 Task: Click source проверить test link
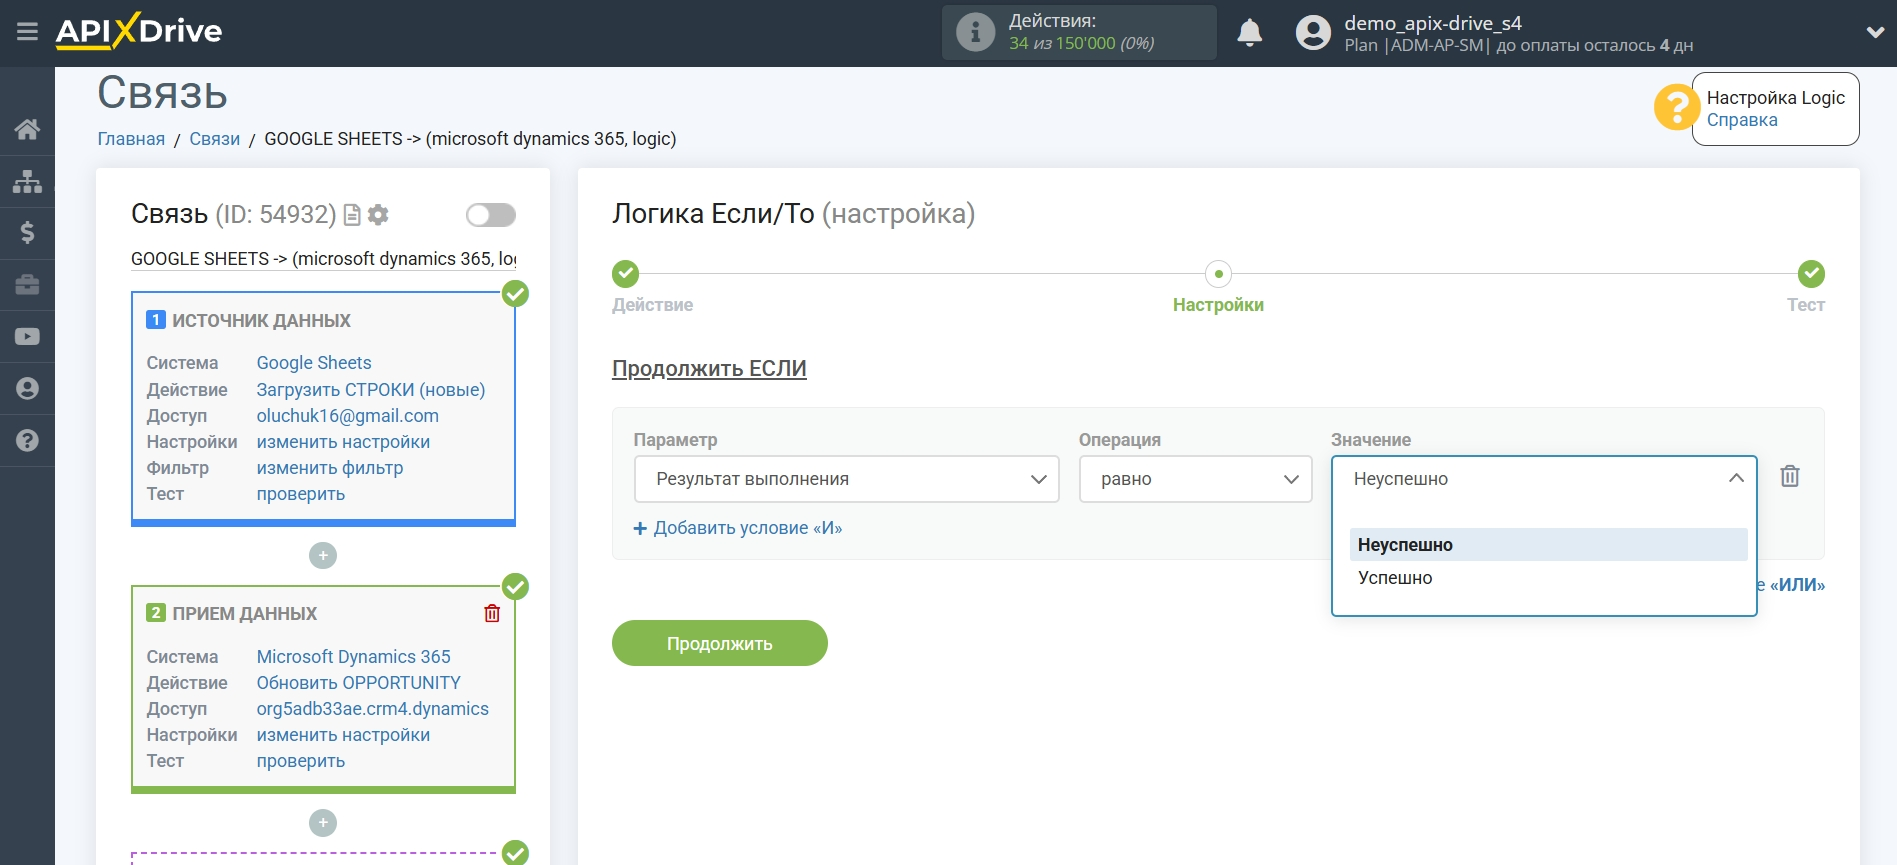300,494
